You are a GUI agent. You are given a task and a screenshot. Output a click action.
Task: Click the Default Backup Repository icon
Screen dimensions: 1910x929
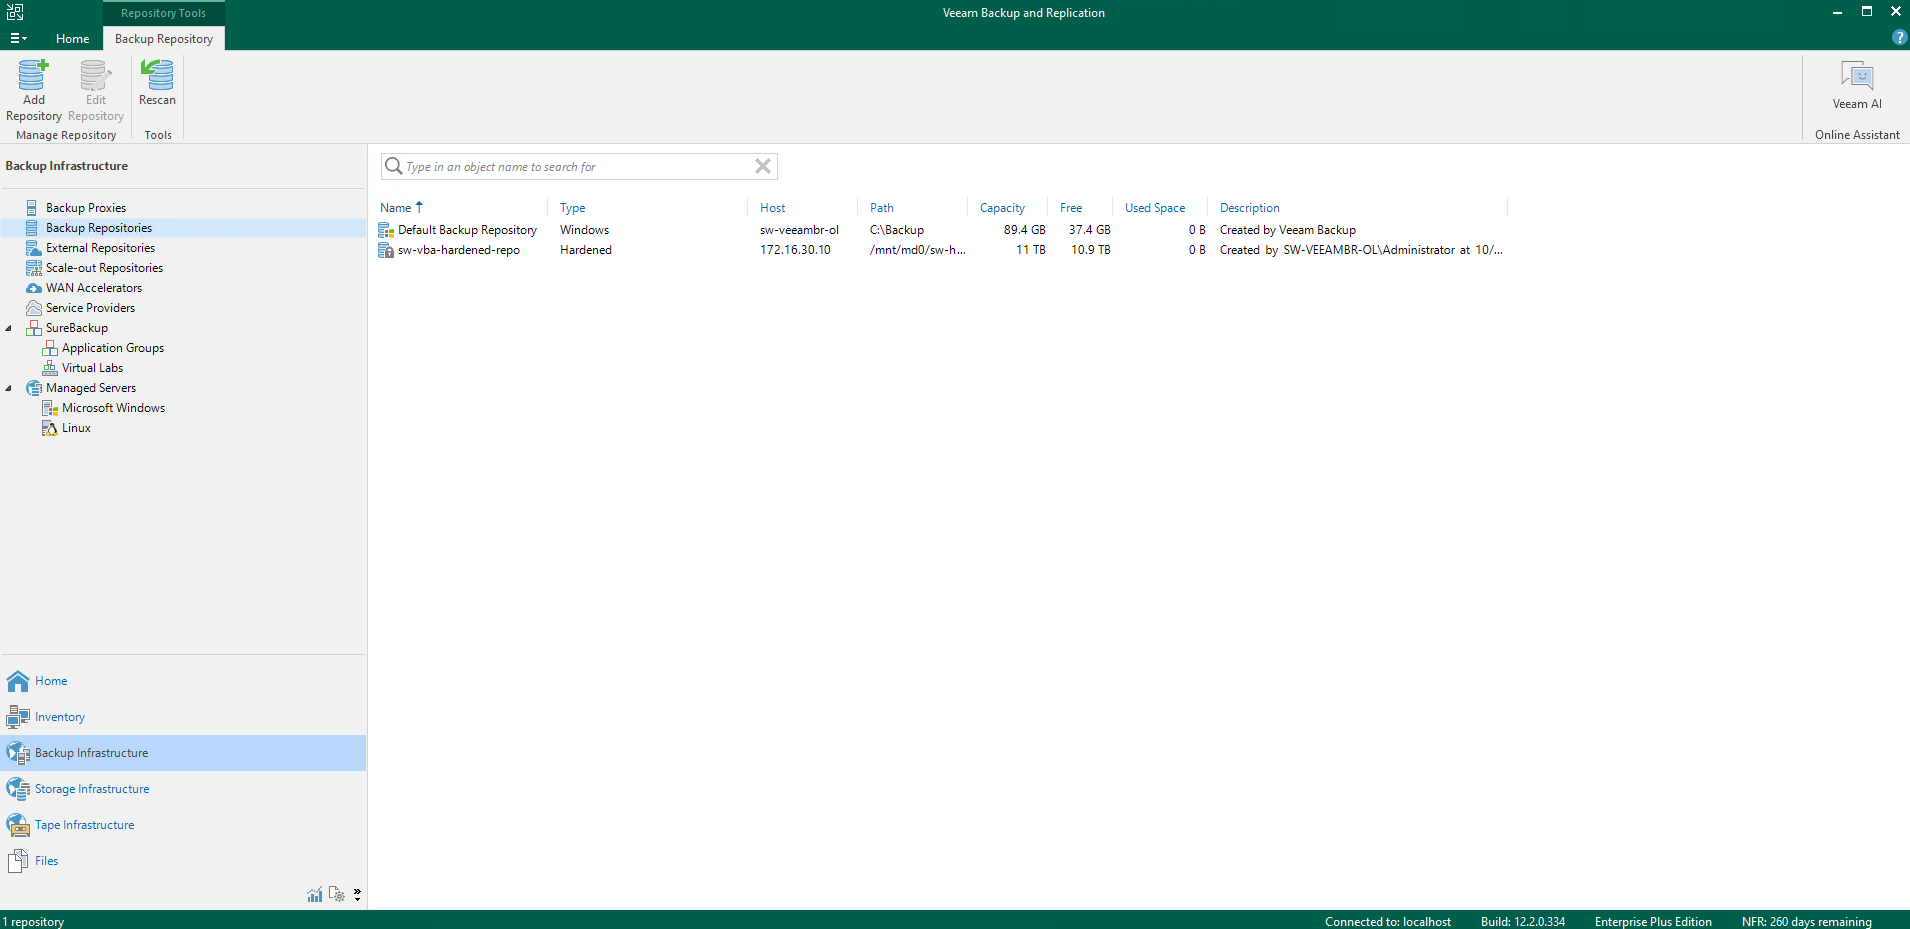[386, 230]
